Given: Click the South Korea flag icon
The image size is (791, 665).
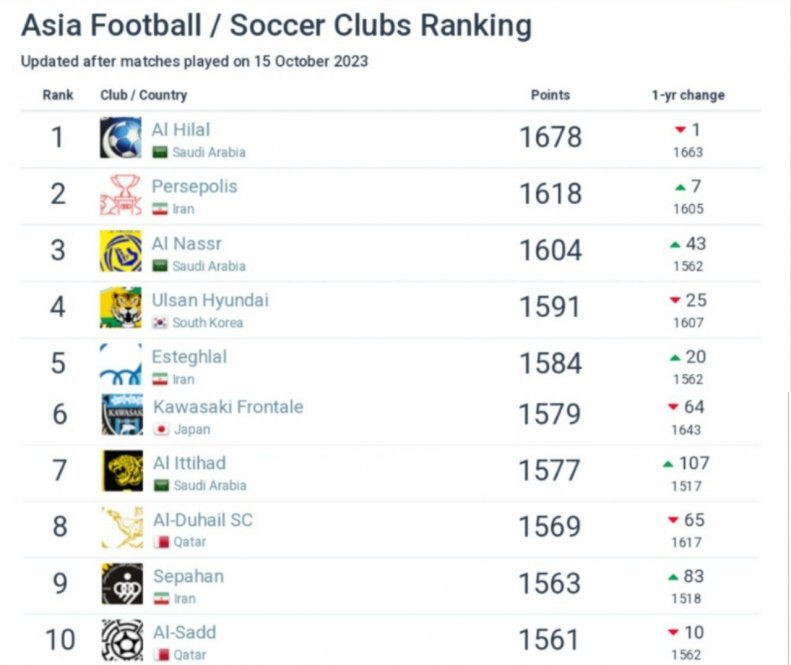Looking at the screenshot, I should tap(160, 323).
